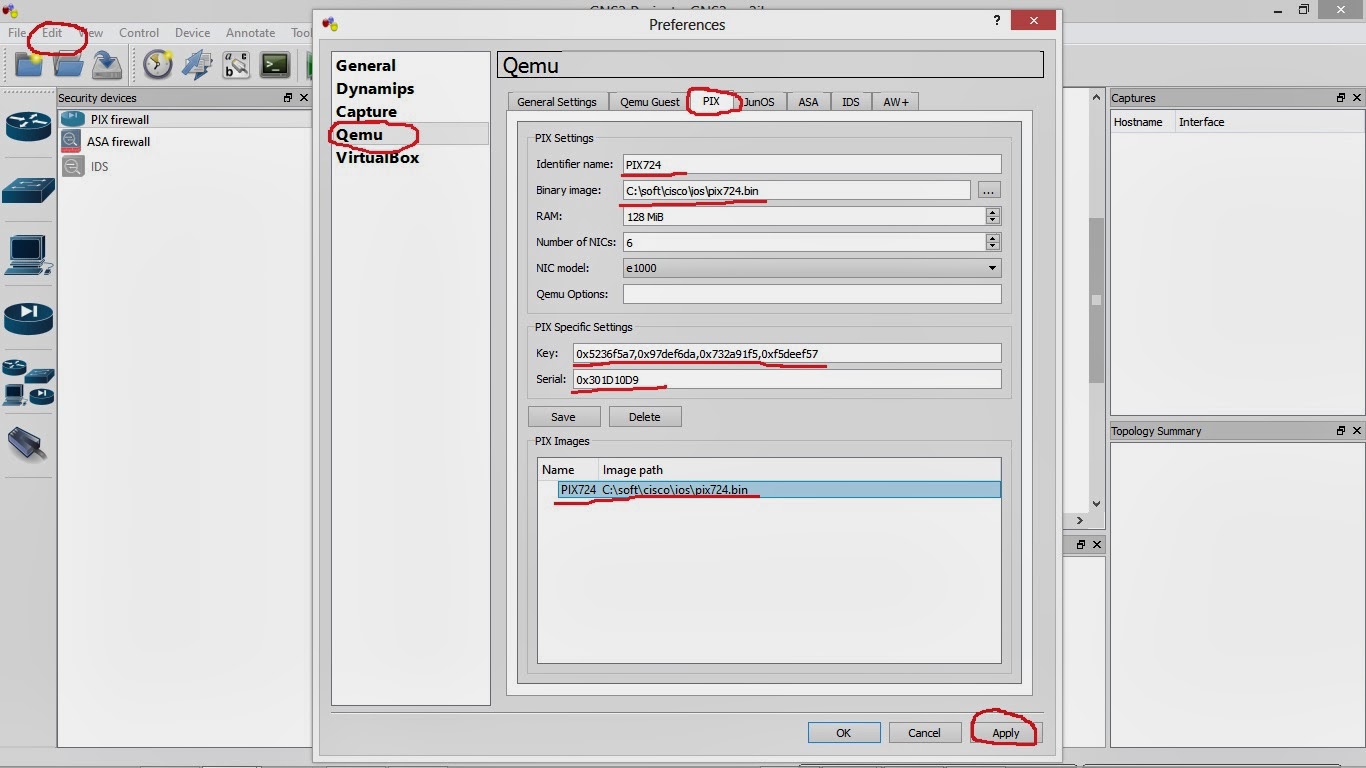Viewport: 1366px width, 768px height.
Task: Increase Number of NICs with up arrow
Action: point(992,238)
